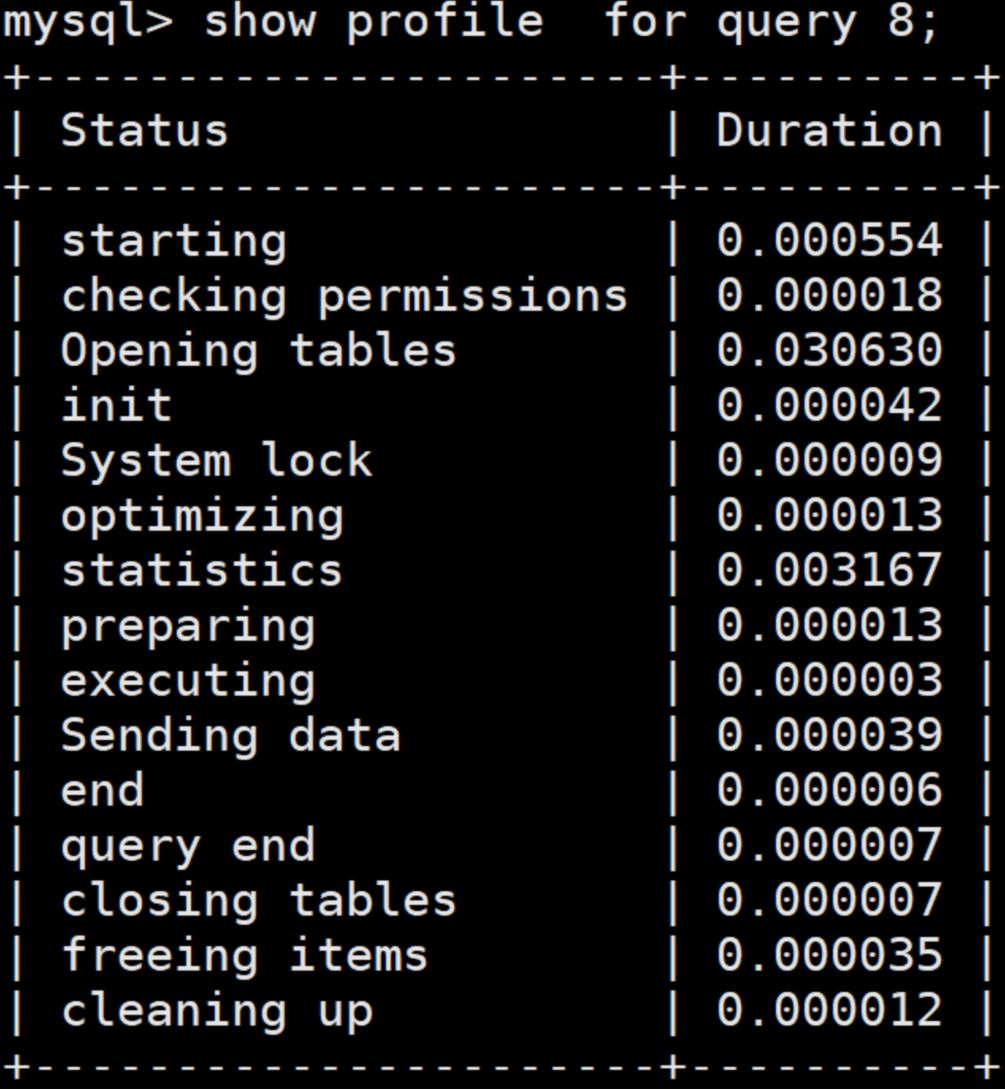Click the "preparing" status text
Screen dimensions: 1005x1090
[188, 625]
